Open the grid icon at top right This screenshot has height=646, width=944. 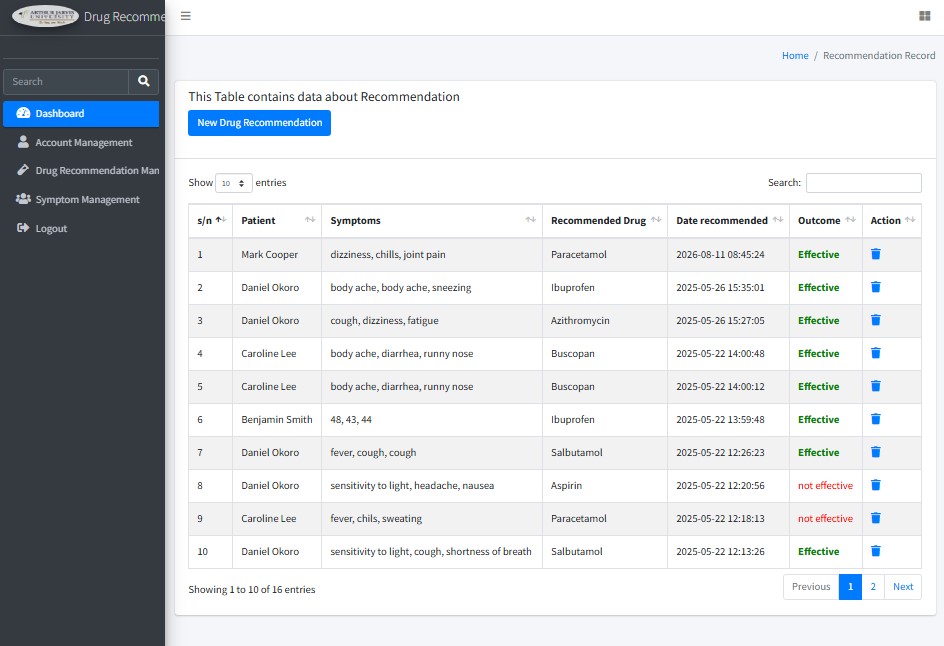point(925,16)
